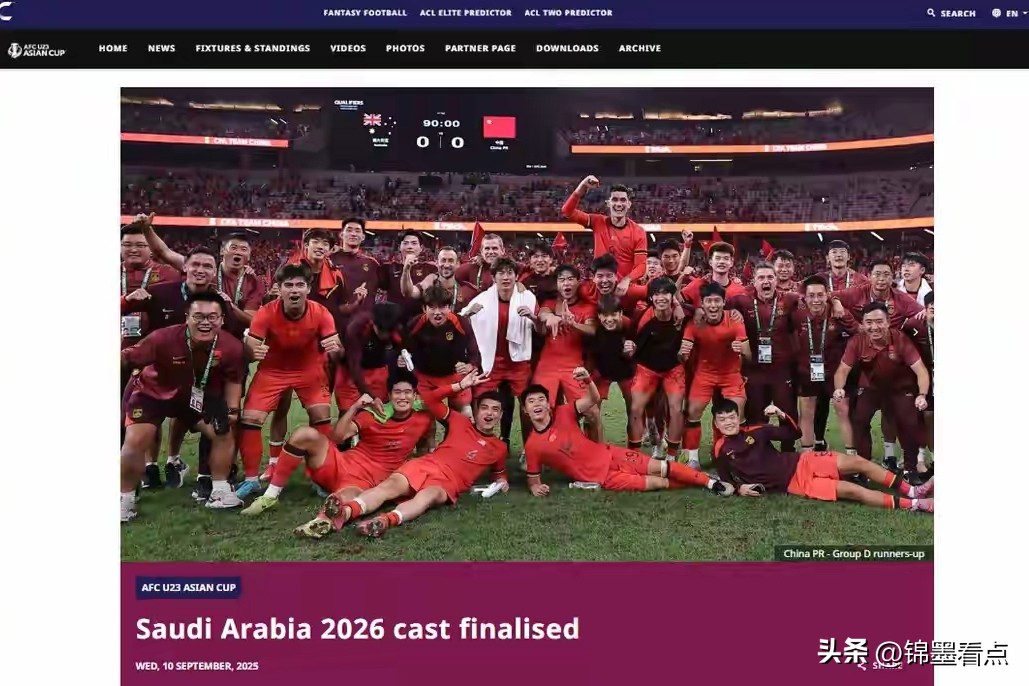Click the ACL Two Predictor link
The image size is (1029, 686).
[x=568, y=12]
